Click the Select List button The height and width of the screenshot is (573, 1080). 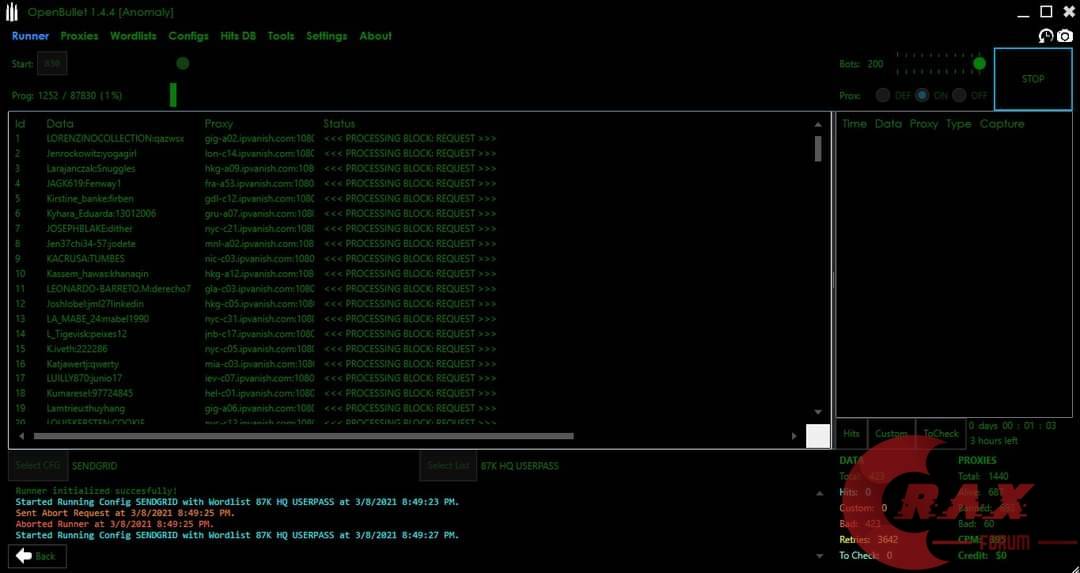tap(448, 466)
